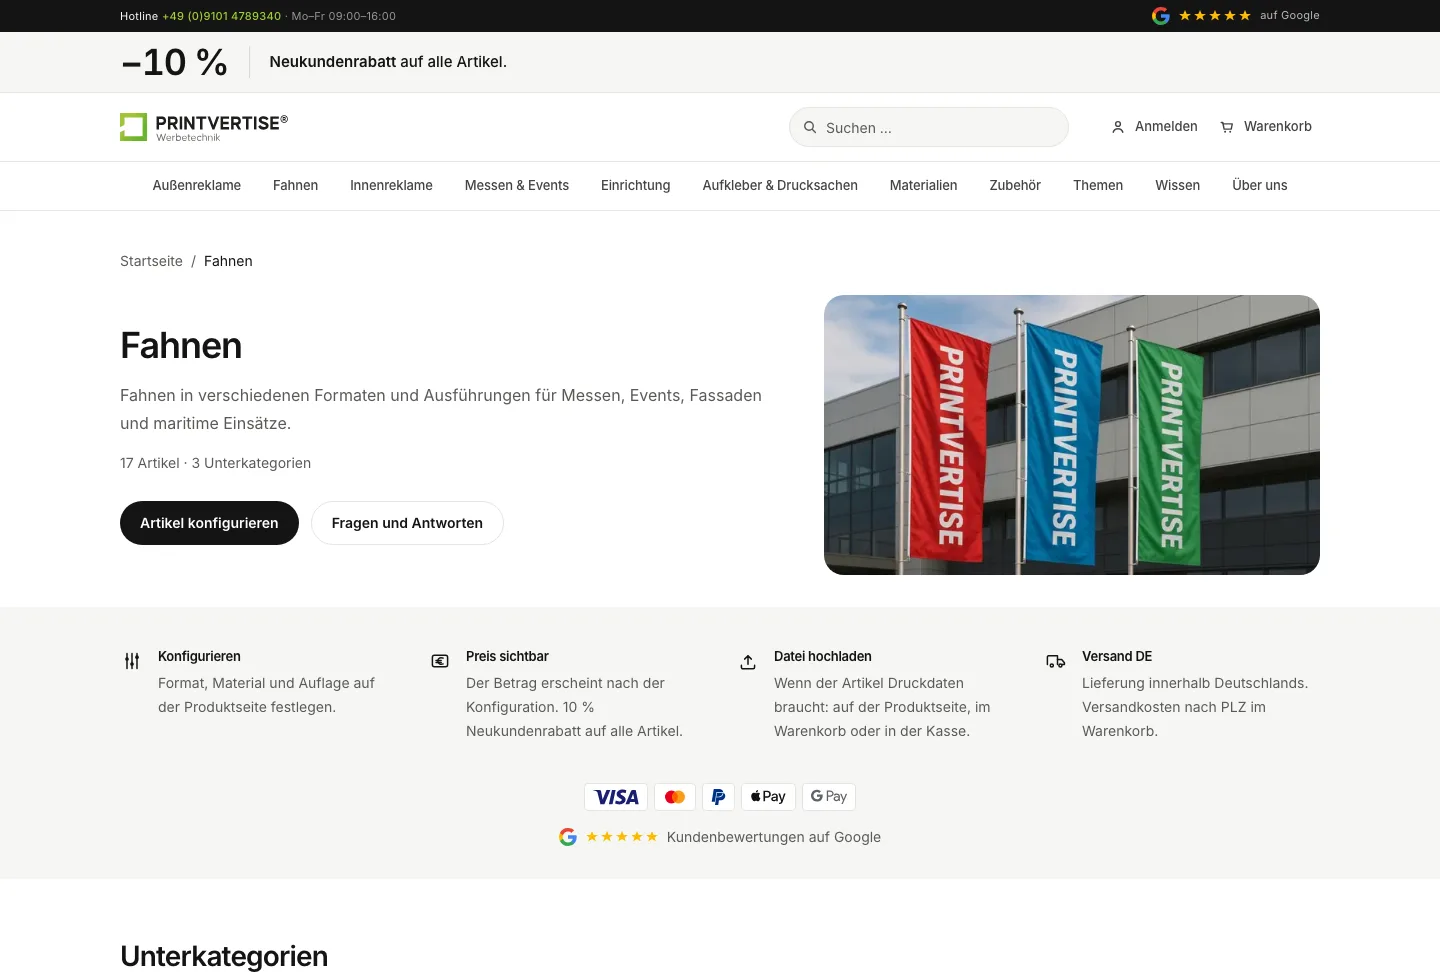Click the Preis sichtbar euro icon

pyautogui.click(x=440, y=661)
